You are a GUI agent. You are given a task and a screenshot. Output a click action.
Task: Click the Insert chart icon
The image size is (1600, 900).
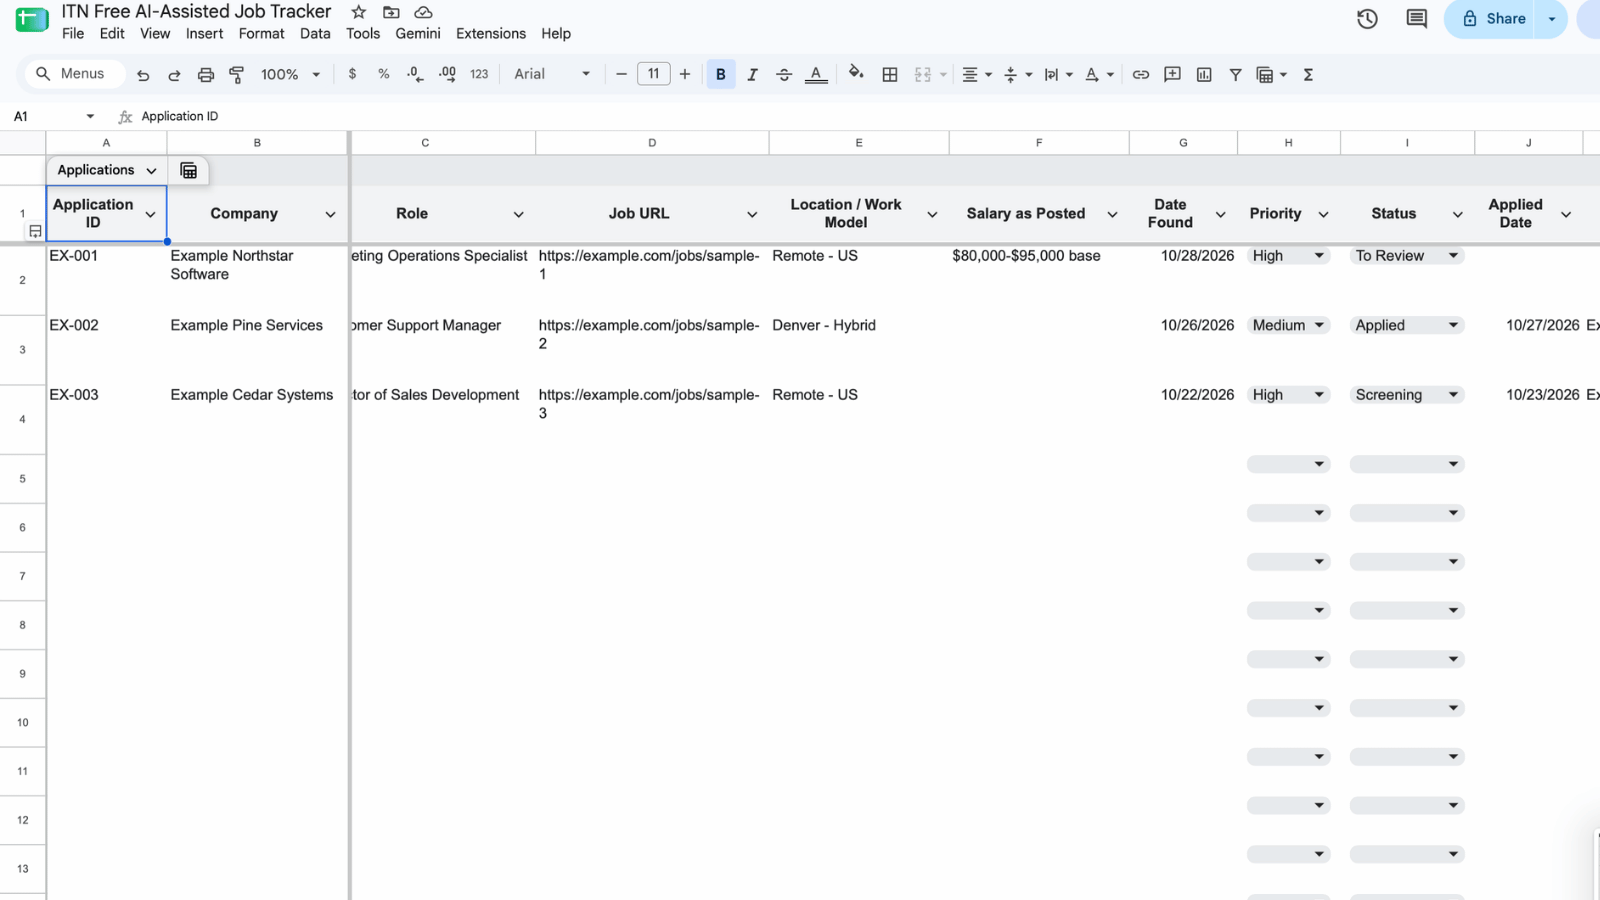(1204, 74)
